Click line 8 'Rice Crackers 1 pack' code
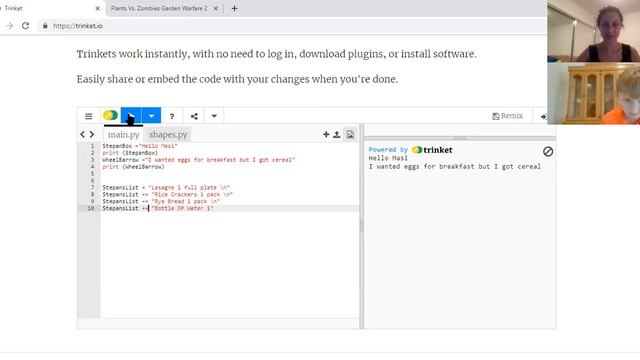Viewport: 640px width, 360px height. pyautogui.click(x=168, y=194)
